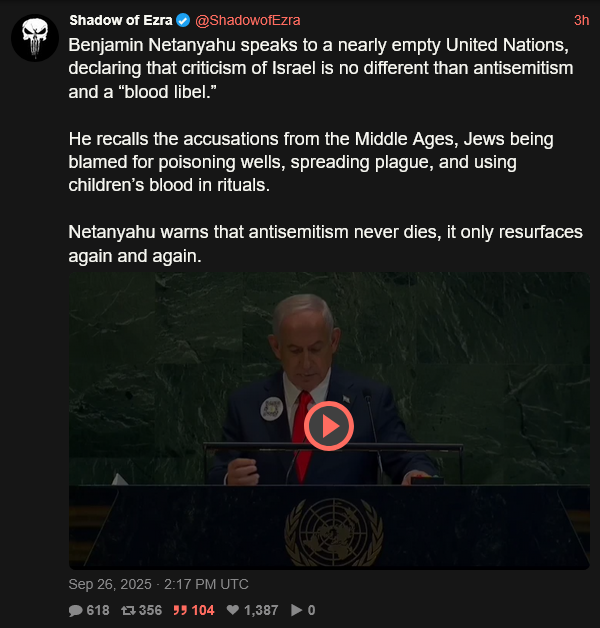Click the 104 quotes count
This screenshot has width=600, height=628.
(203, 610)
